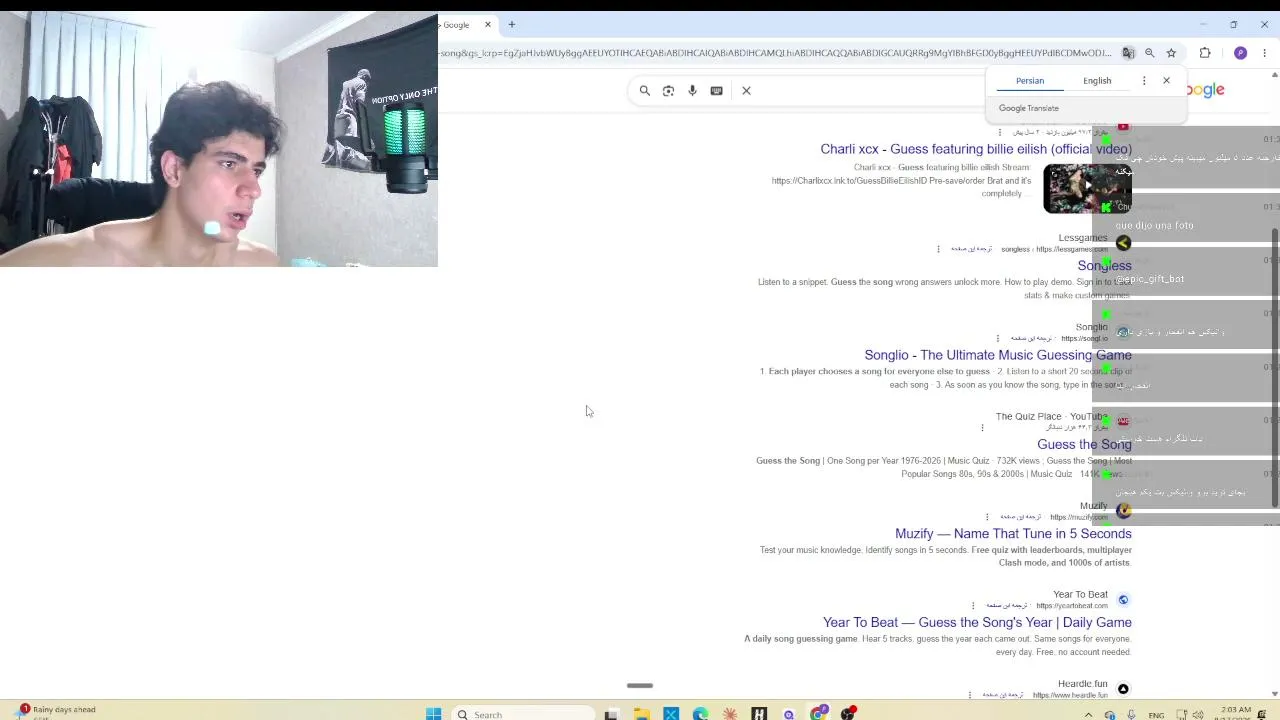
Task: Open more options for Muzify result
Action: click(987, 517)
